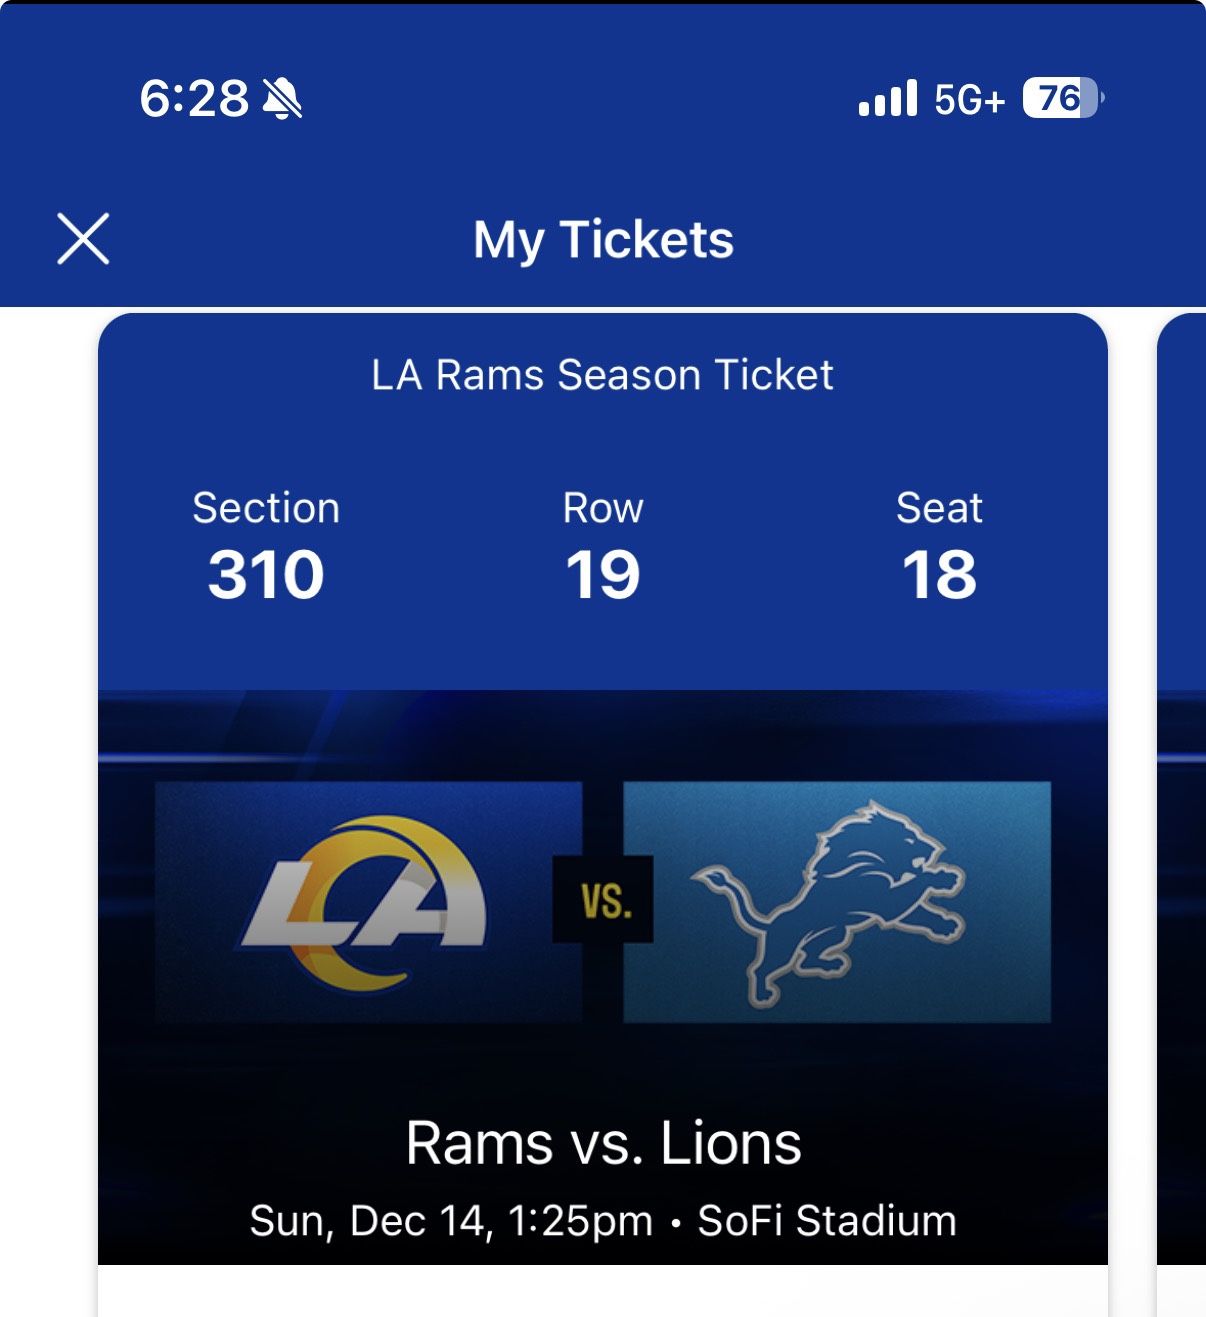Image resolution: width=1206 pixels, height=1317 pixels.
Task: Tap the cellular signal strength icon
Action: tap(888, 99)
